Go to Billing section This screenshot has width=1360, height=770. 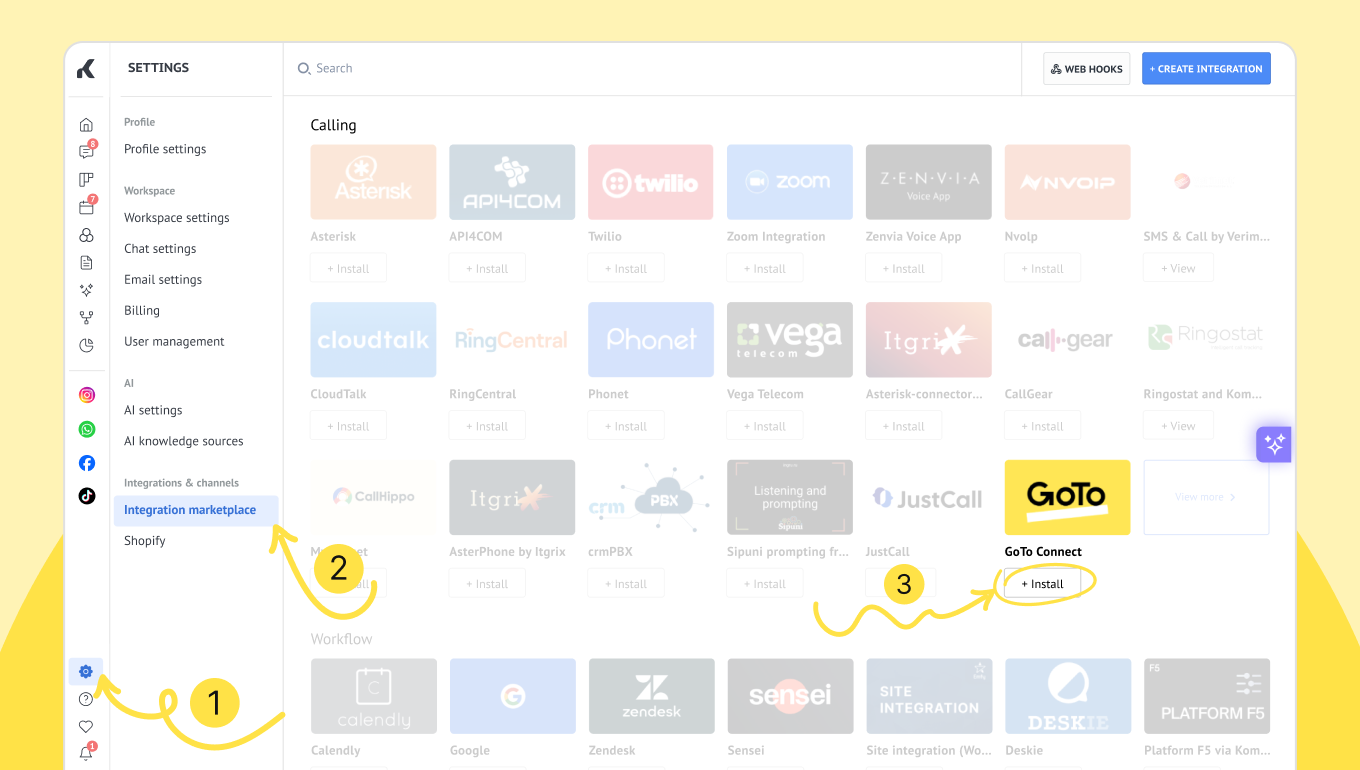142,311
